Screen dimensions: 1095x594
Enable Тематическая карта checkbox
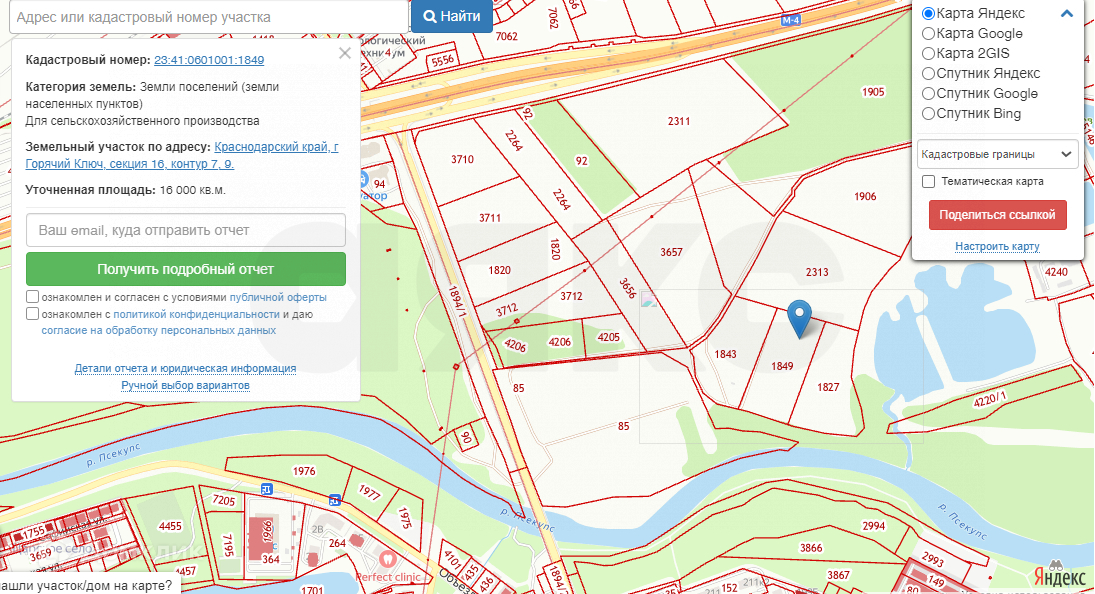[x=928, y=181]
